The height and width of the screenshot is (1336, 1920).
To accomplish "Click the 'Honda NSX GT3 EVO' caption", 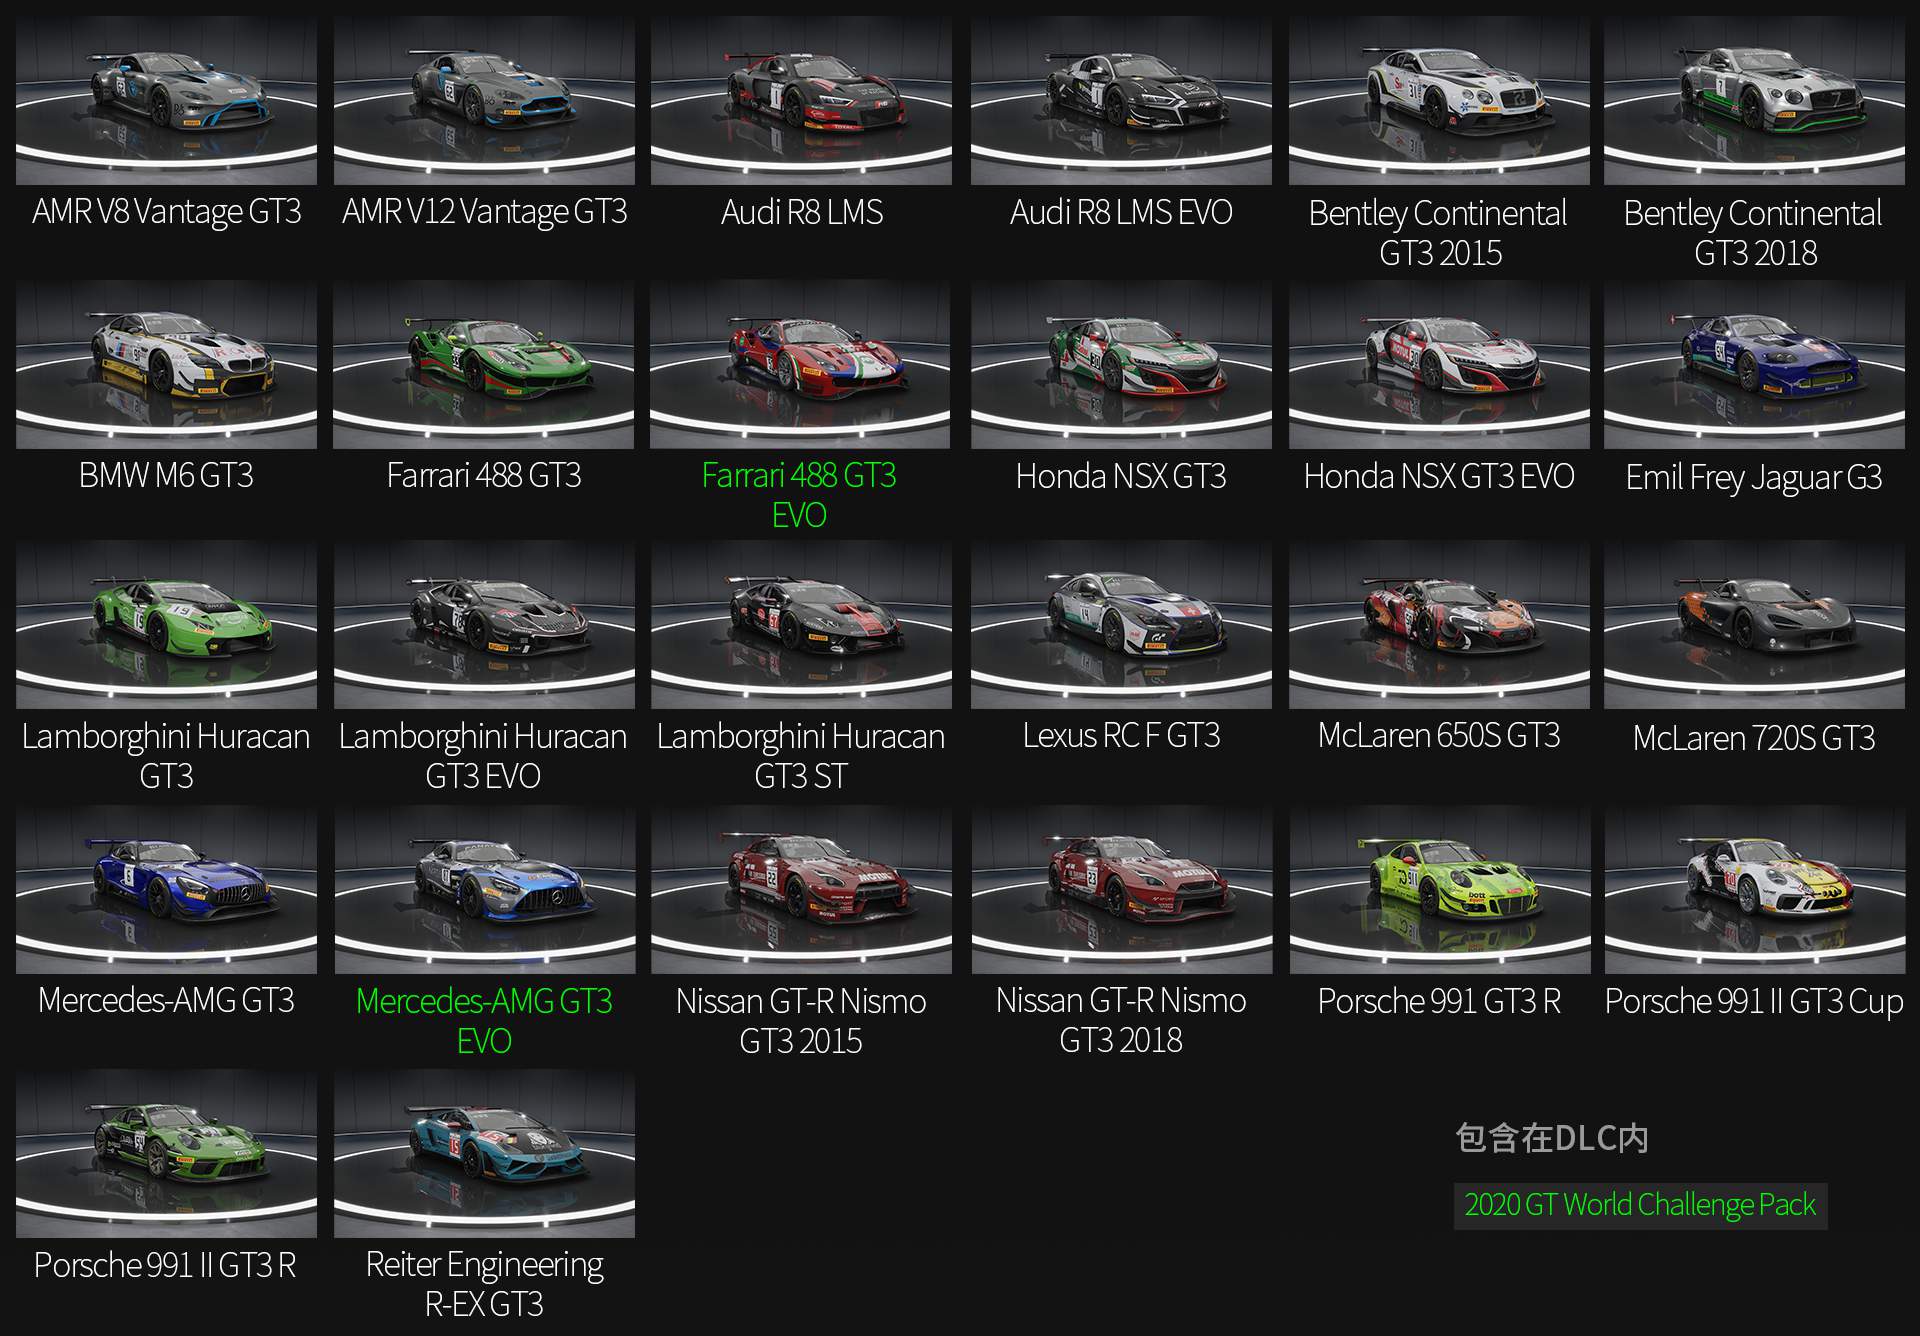I will [1439, 476].
